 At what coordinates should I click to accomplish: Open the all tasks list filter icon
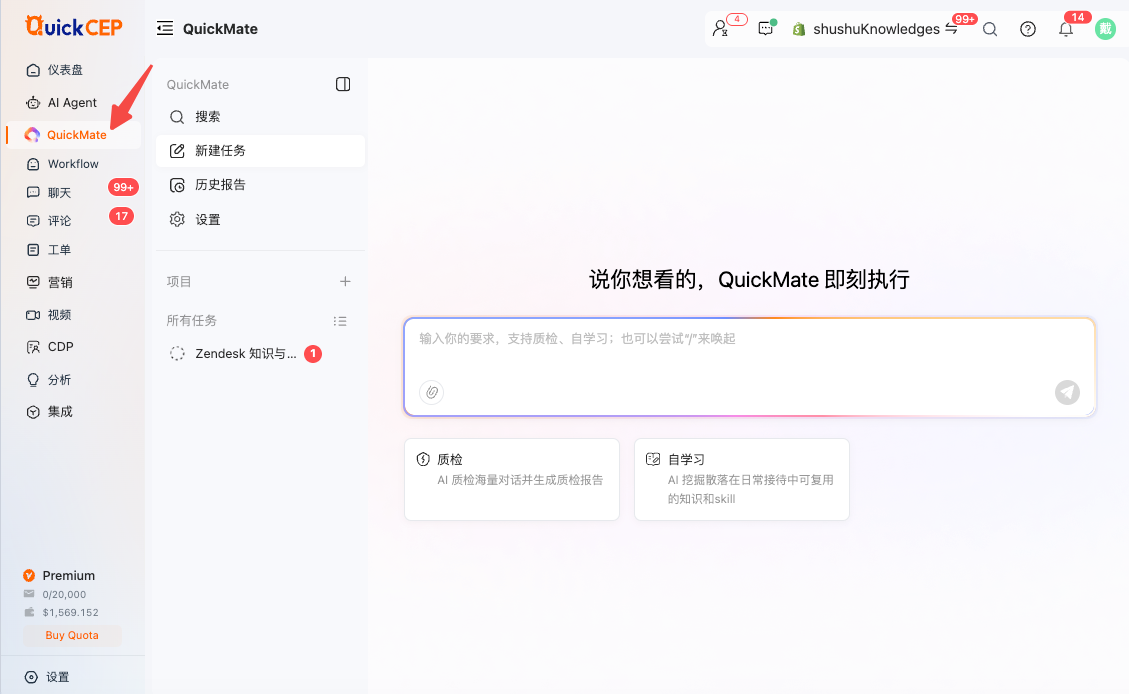click(340, 321)
